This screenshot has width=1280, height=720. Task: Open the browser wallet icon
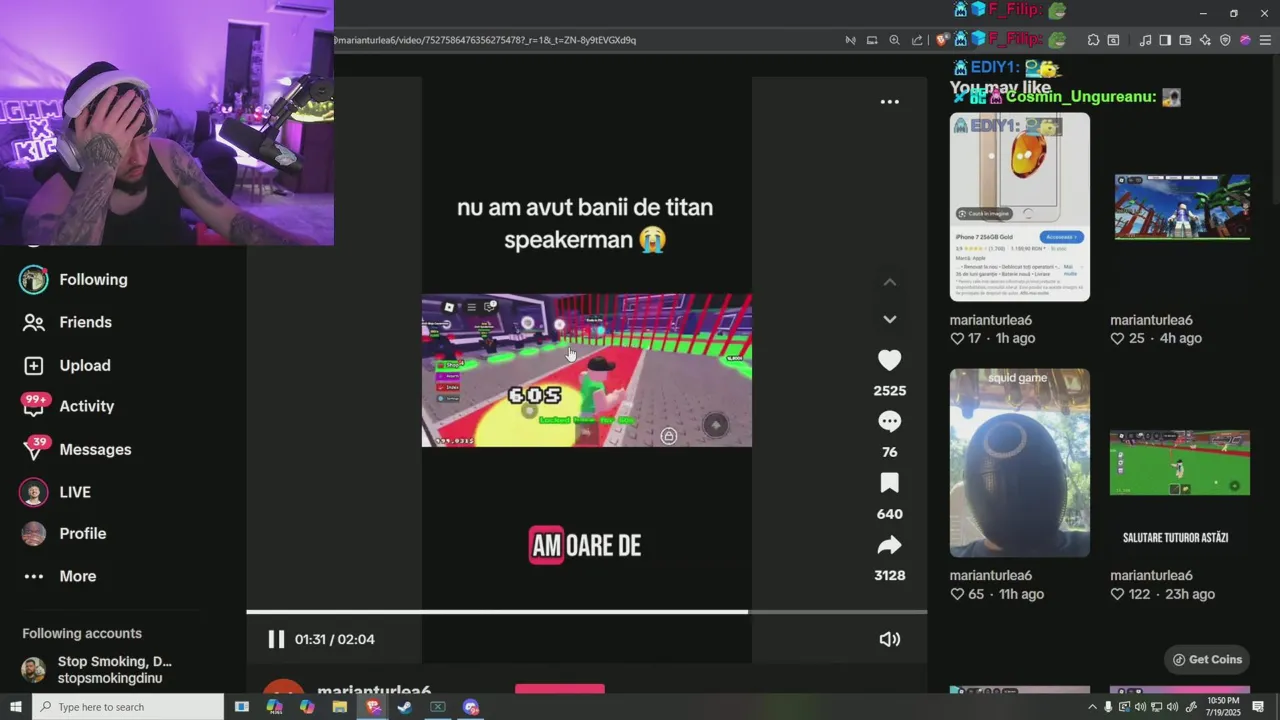(1185, 40)
